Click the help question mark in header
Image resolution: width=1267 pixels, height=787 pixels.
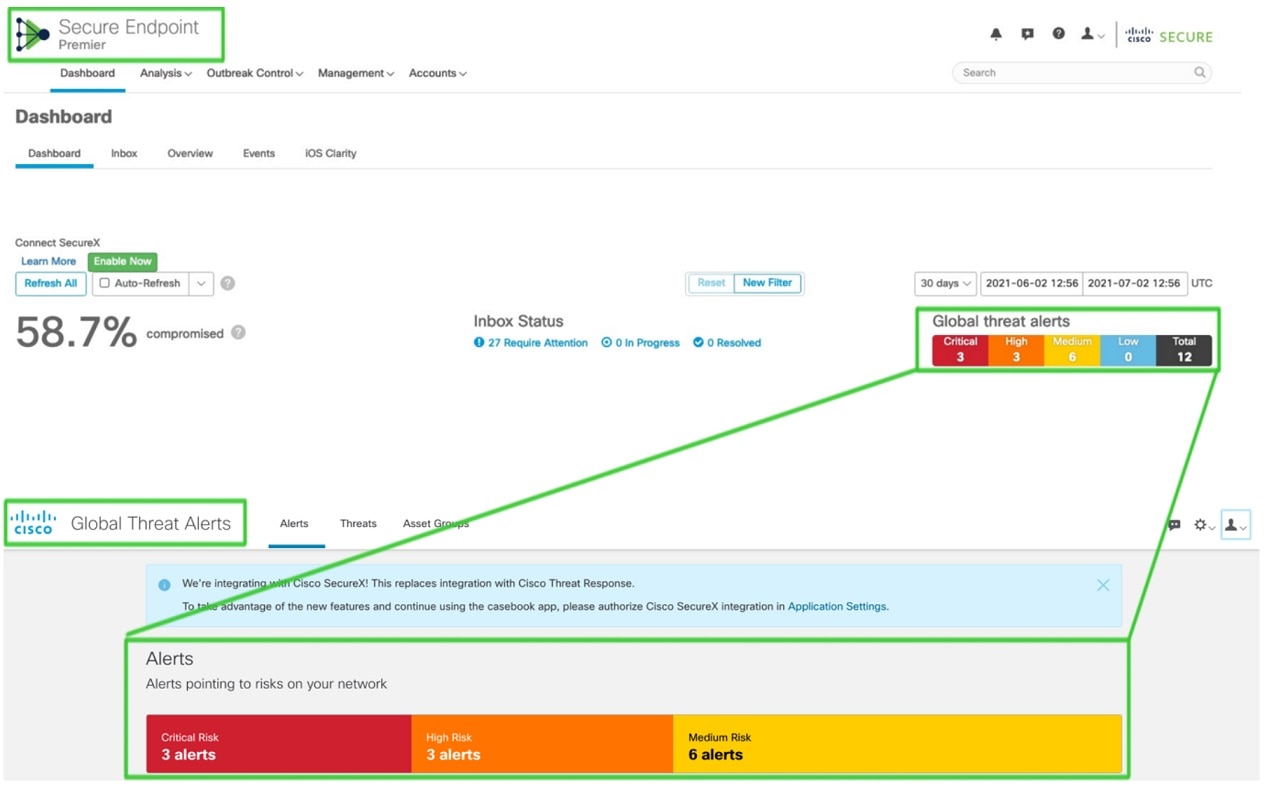tap(1058, 34)
